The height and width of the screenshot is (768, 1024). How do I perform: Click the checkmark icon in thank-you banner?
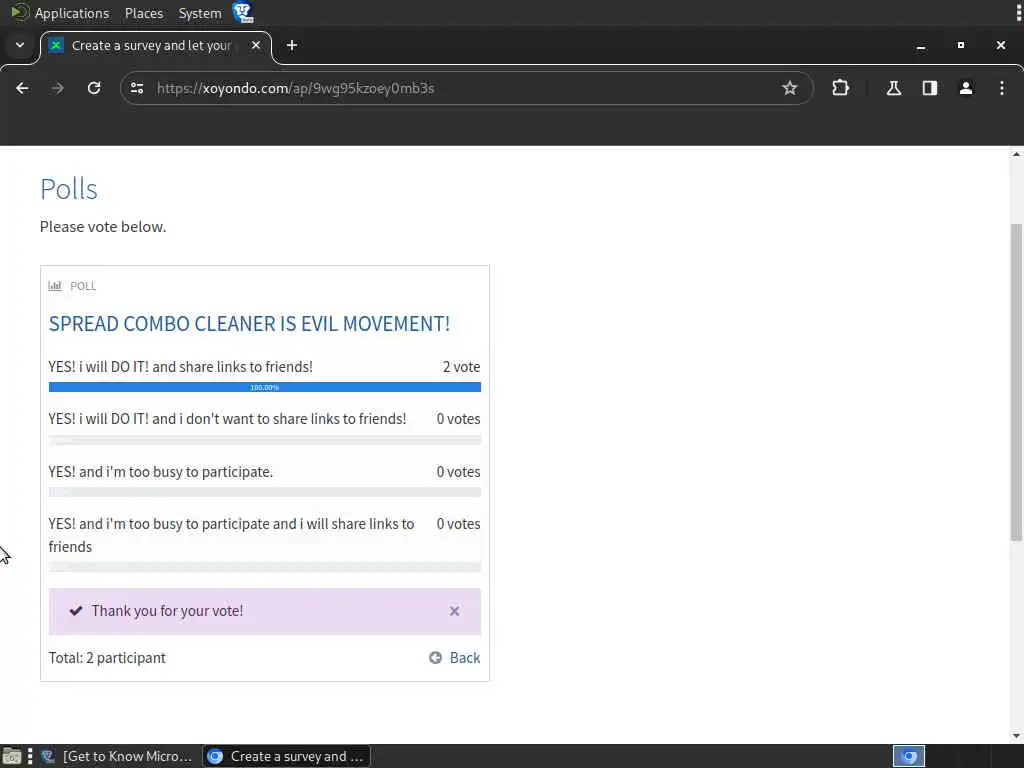pyautogui.click(x=76, y=611)
